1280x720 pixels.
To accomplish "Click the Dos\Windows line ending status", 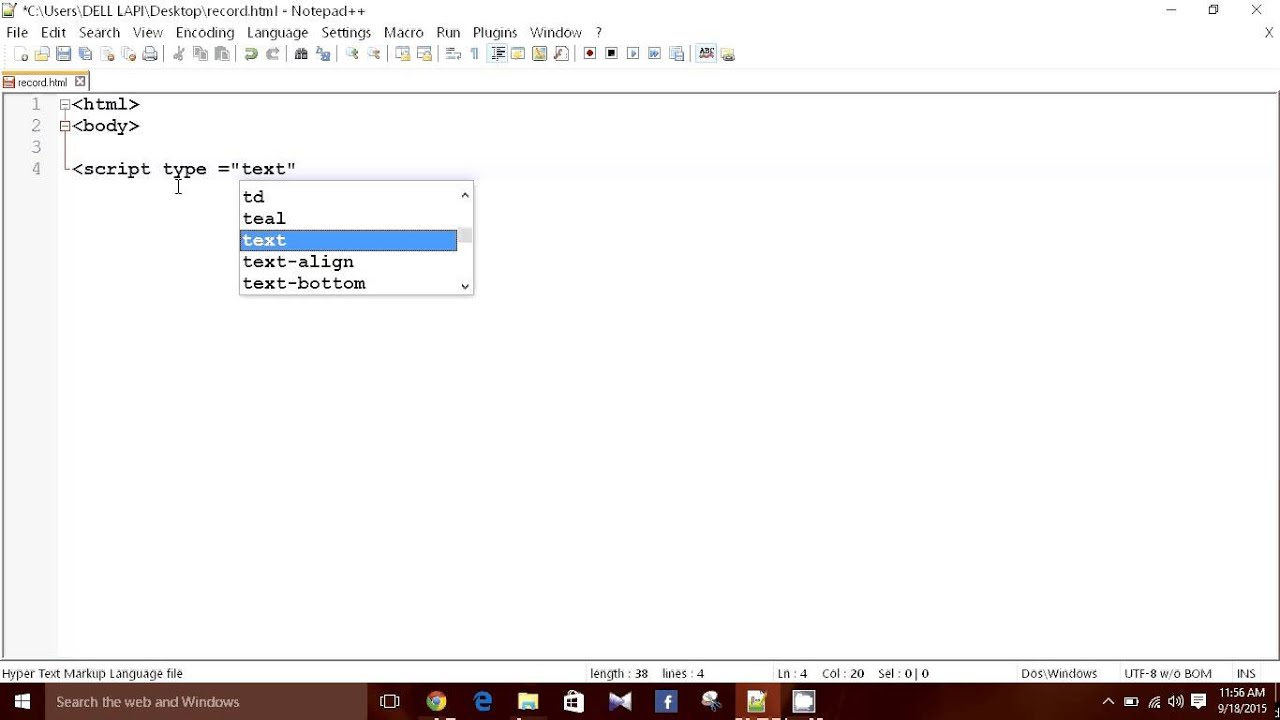I will click(1059, 674).
